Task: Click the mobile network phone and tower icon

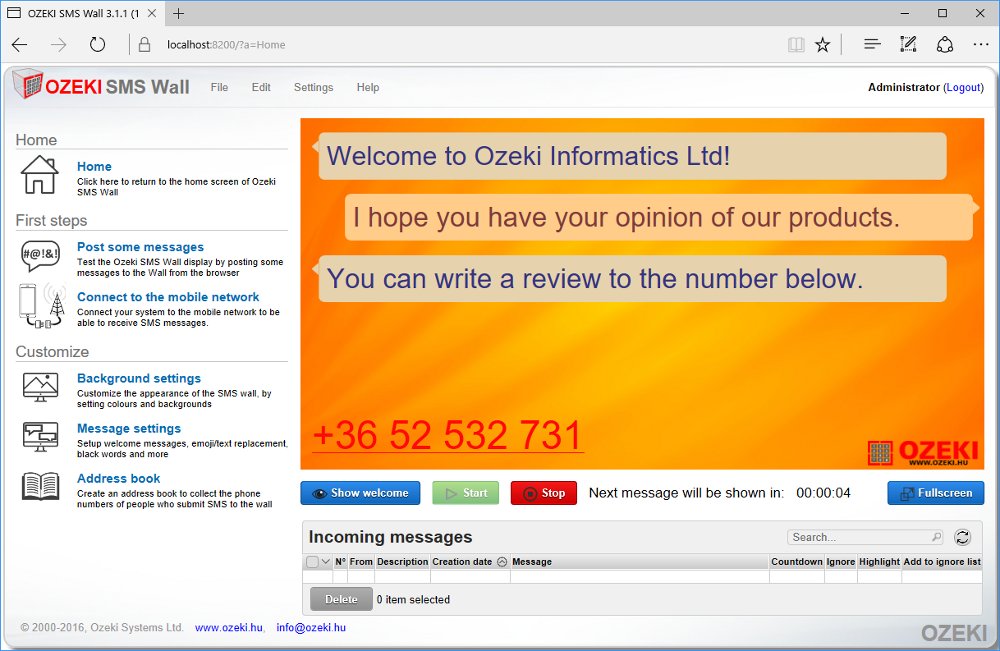Action: click(42, 306)
